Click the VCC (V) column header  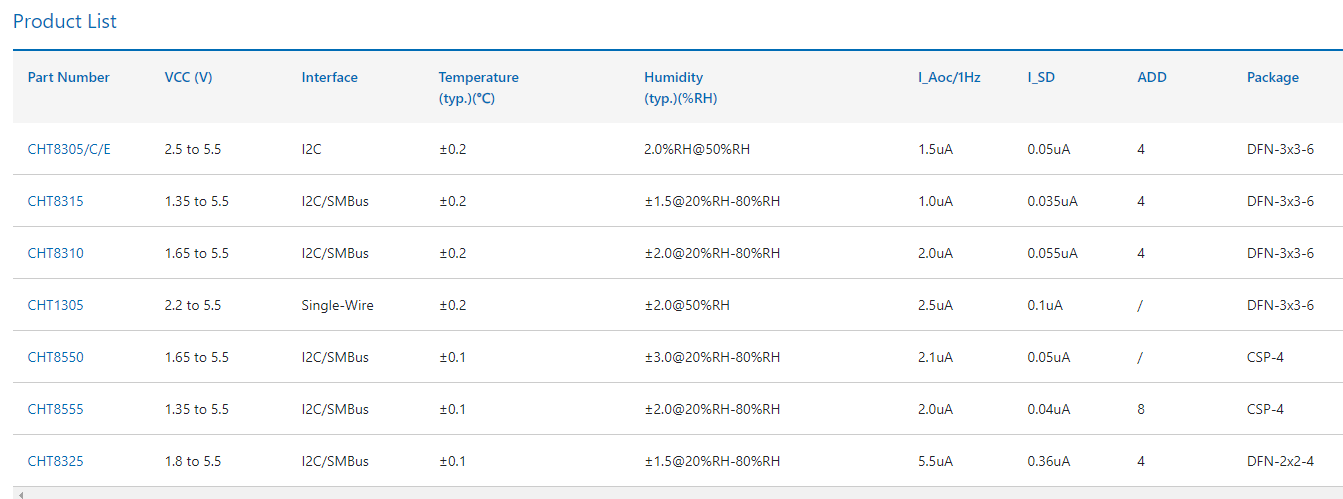click(188, 77)
